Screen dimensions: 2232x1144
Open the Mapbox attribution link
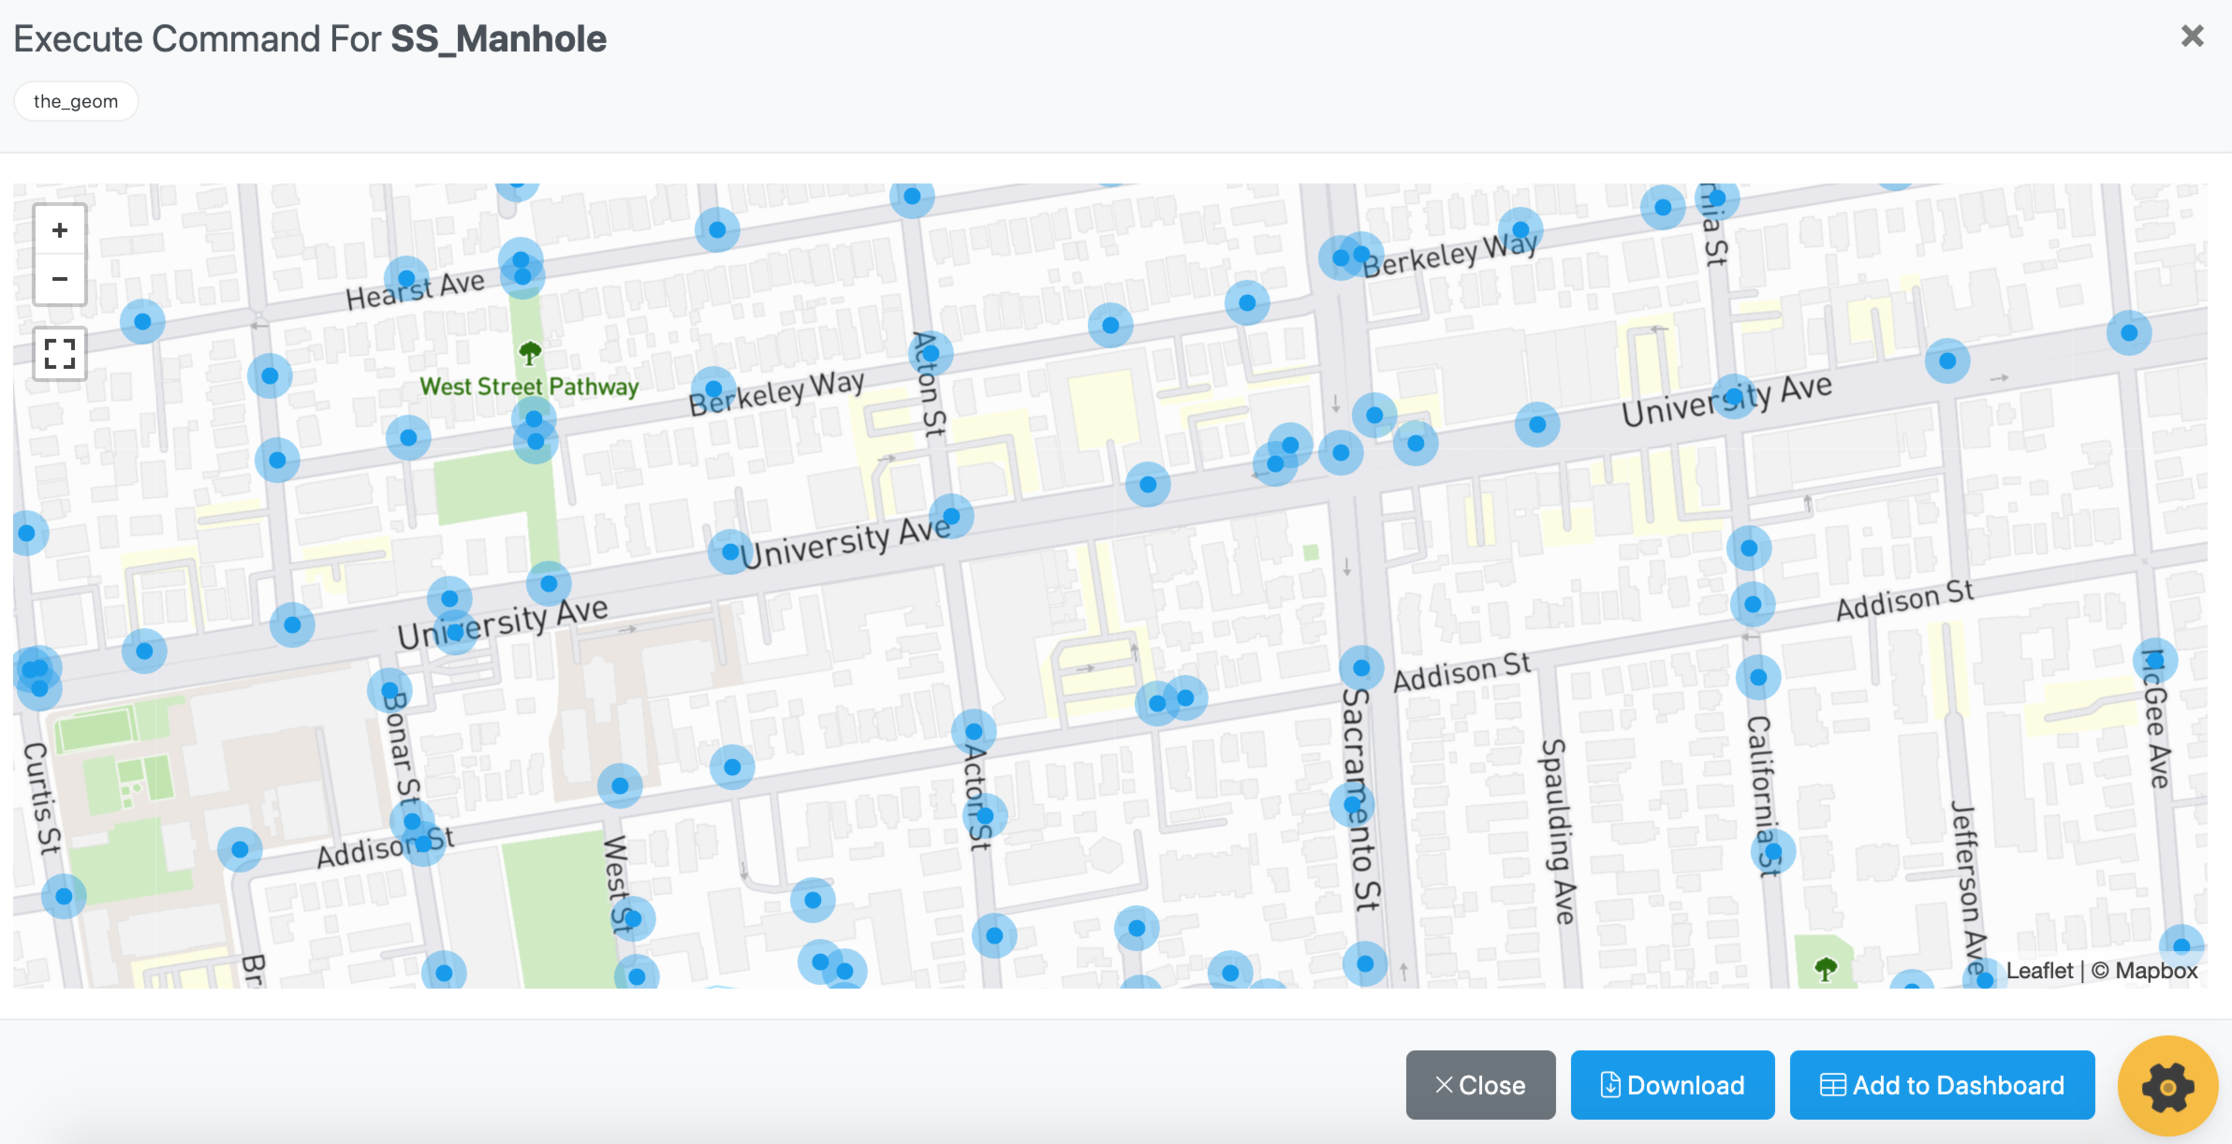point(2156,970)
